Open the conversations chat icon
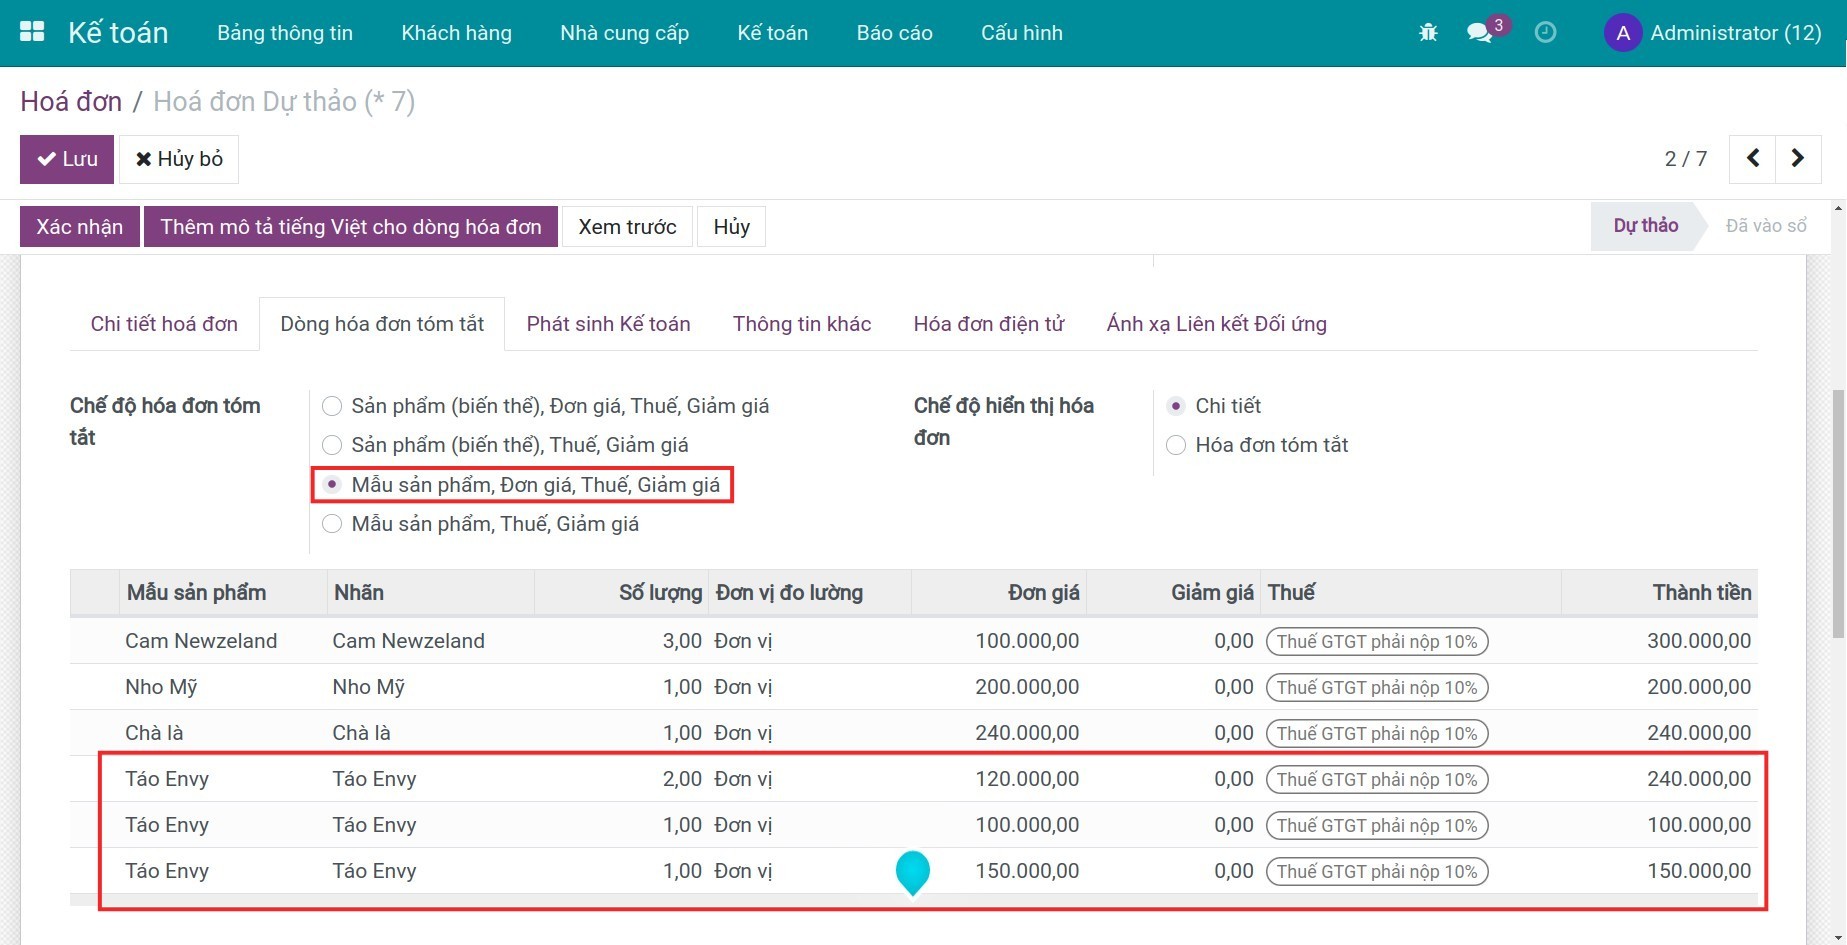Viewport: 1847px width, 945px height. click(x=1479, y=33)
